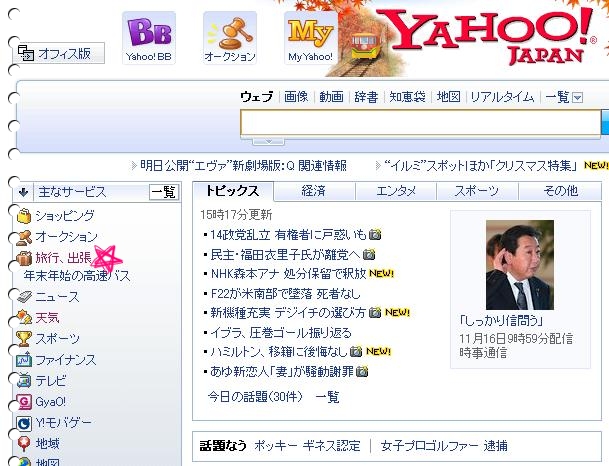Viewport: 609px width, 466px height.
Task: Click the news photo thumbnail of politician
Action: pos(520,265)
